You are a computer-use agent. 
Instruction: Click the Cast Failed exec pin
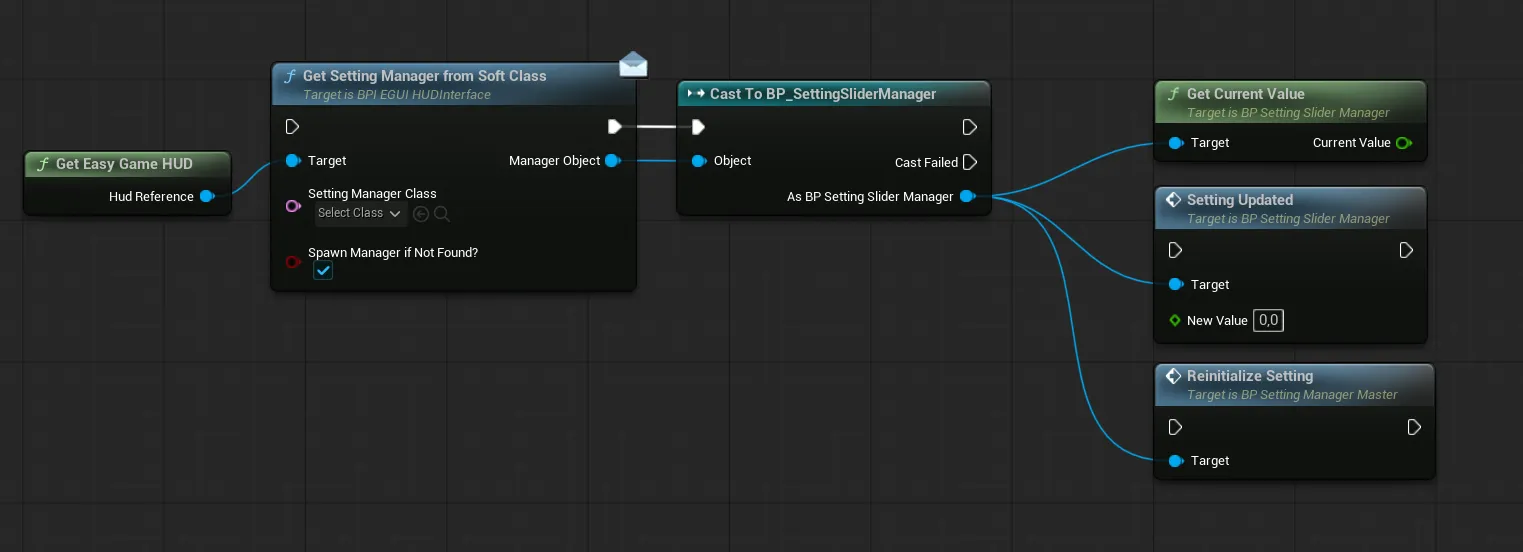pos(969,162)
